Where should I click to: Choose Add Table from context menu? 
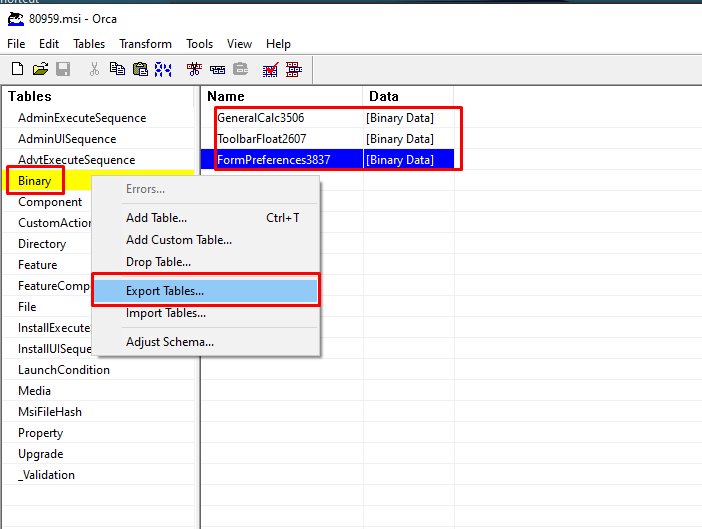[206, 218]
